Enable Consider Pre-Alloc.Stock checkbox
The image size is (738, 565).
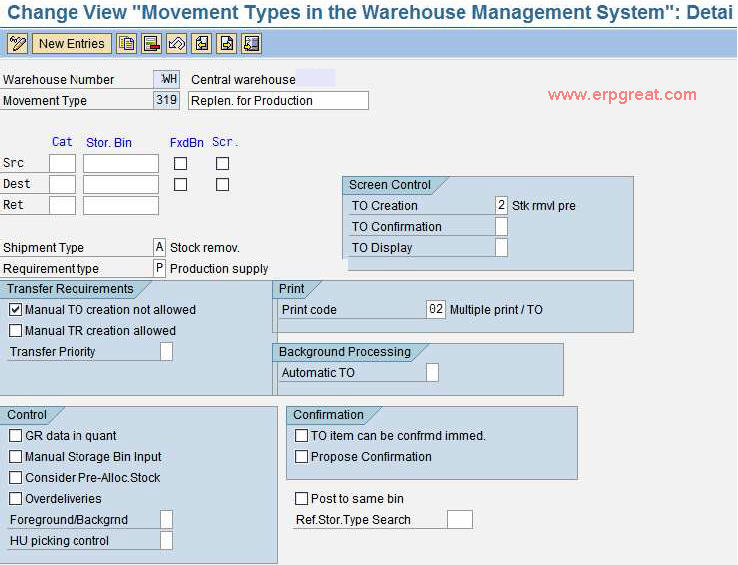point(16,477)
